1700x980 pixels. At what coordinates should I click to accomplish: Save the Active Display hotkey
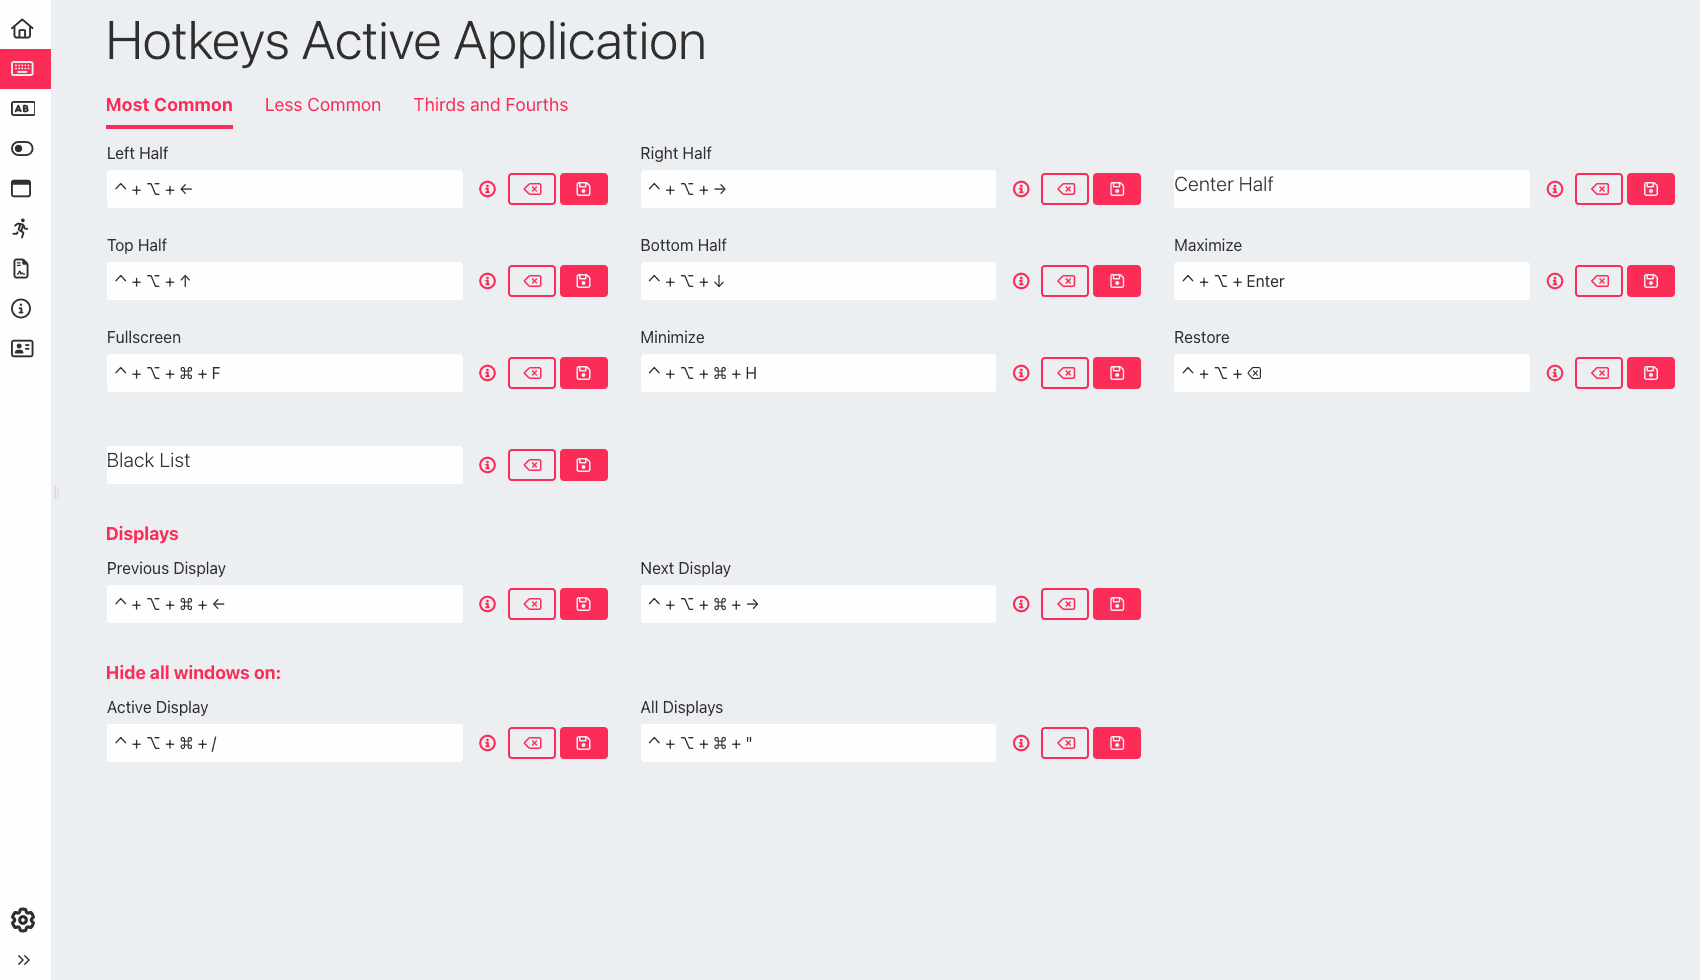point(584,743)
